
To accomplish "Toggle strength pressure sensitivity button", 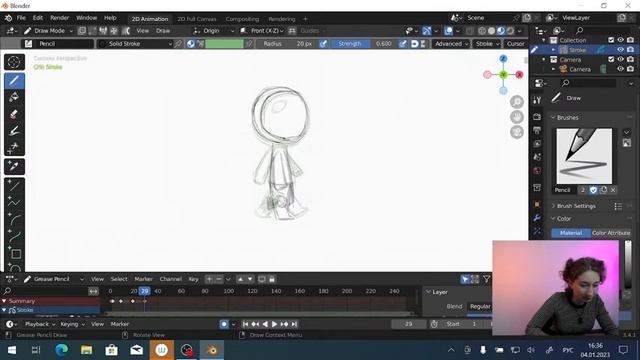I will coord(403,44).
